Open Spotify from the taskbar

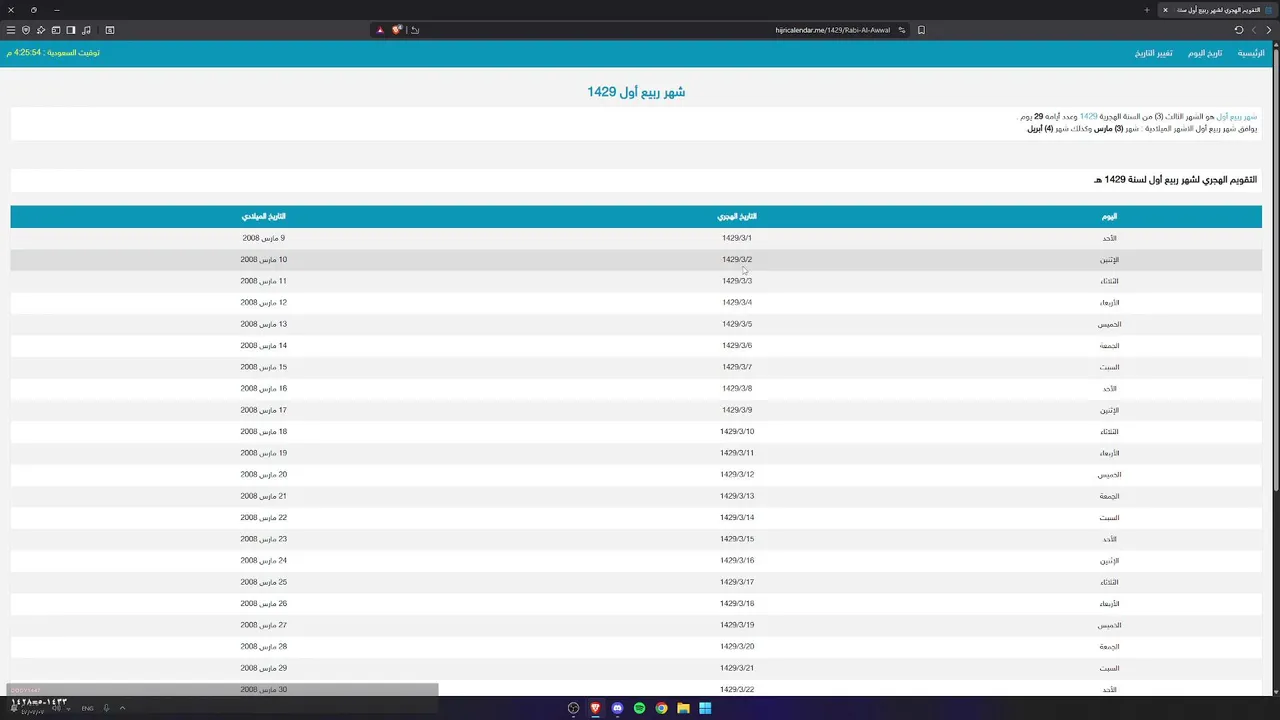click(x=639, y=708)
